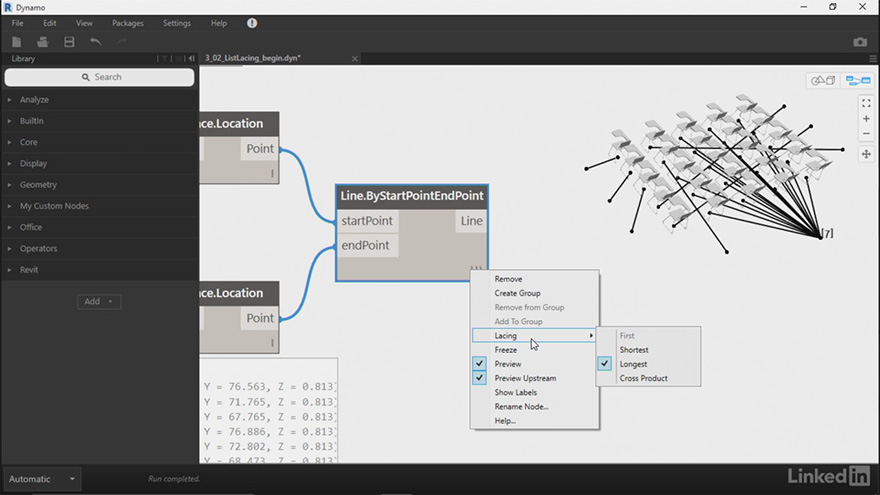Save the graph with the toolbar disk icon
The image size is (880, 495).
pyautogui.click(x=69, y=42)
